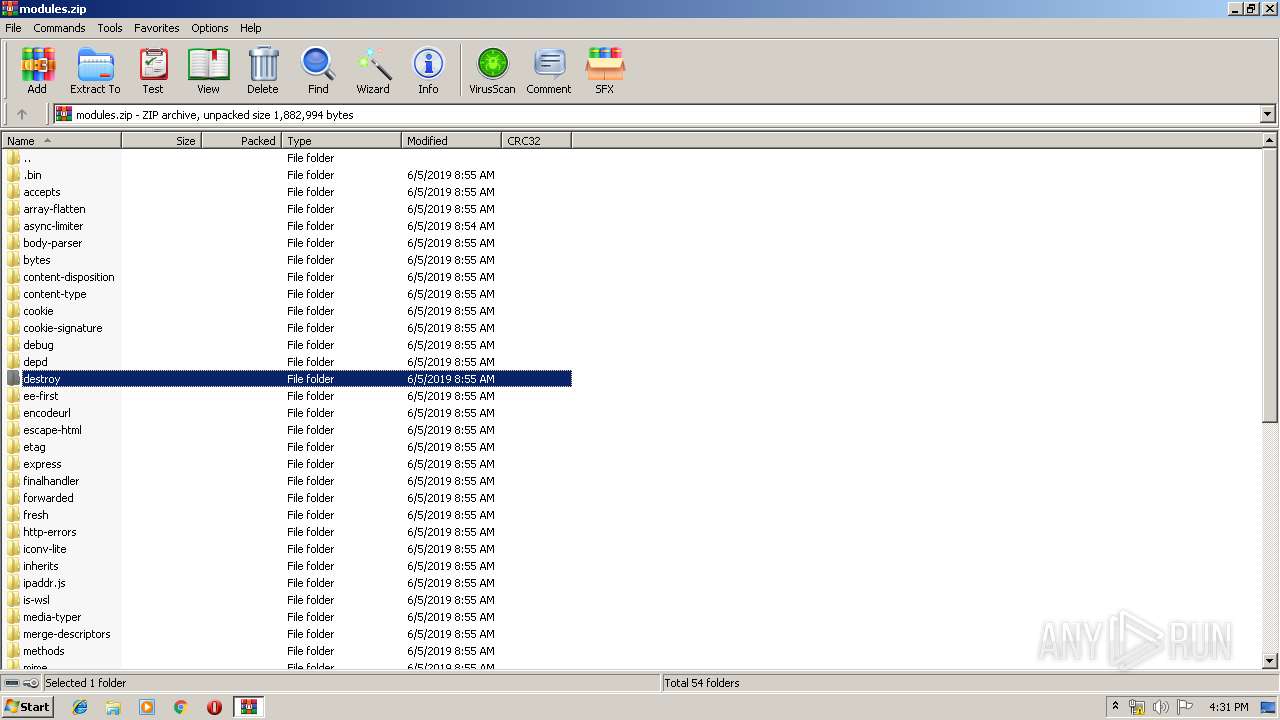
Task: Click the Delete toolbar icon
Action: click(263, 71)
